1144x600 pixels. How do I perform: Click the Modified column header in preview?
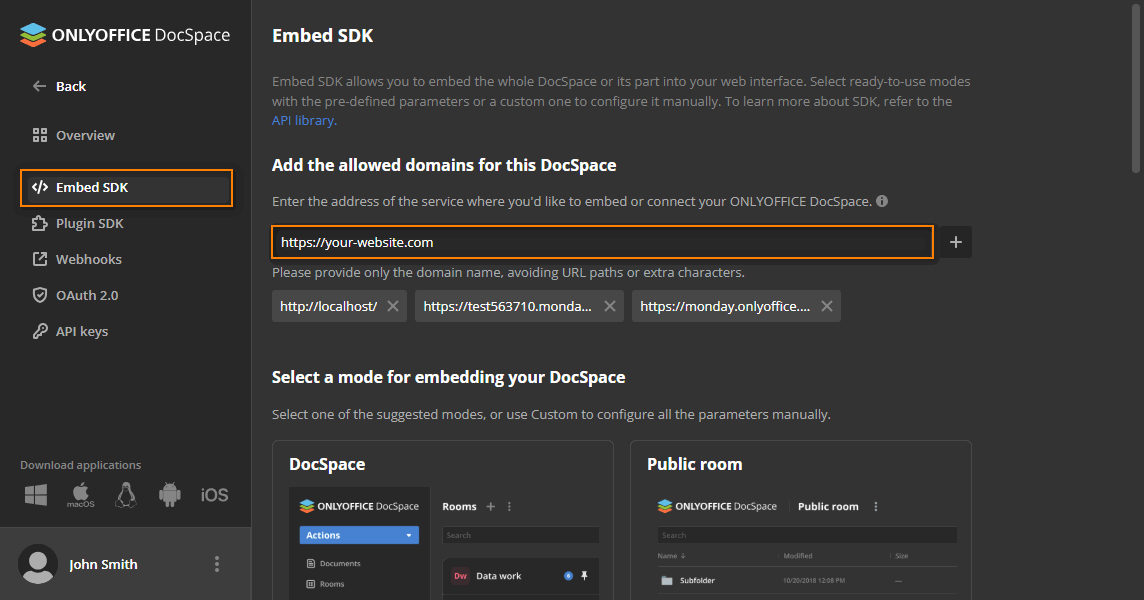point(797,555)
